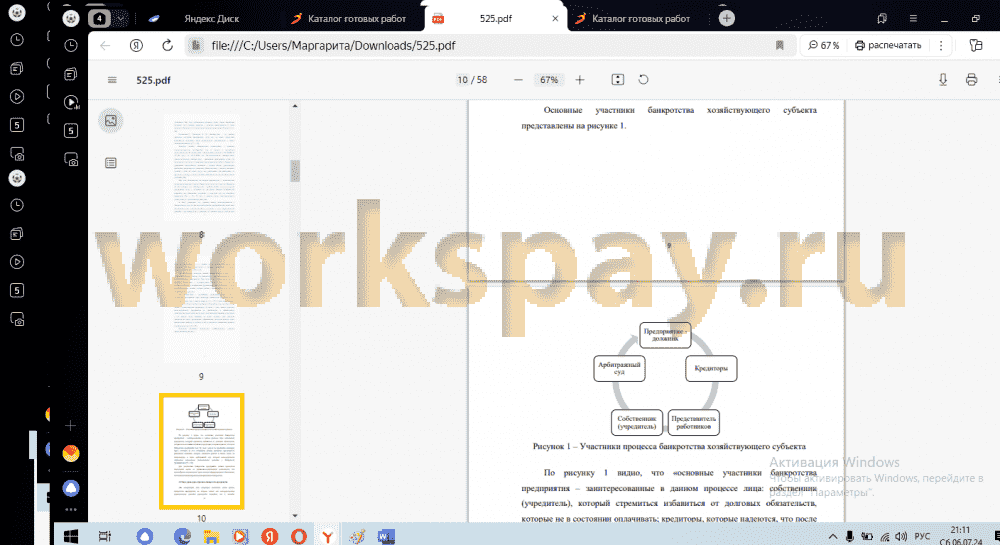
Task: Click the 67 % zoom indicator in address bar
Action: (824, 45)
